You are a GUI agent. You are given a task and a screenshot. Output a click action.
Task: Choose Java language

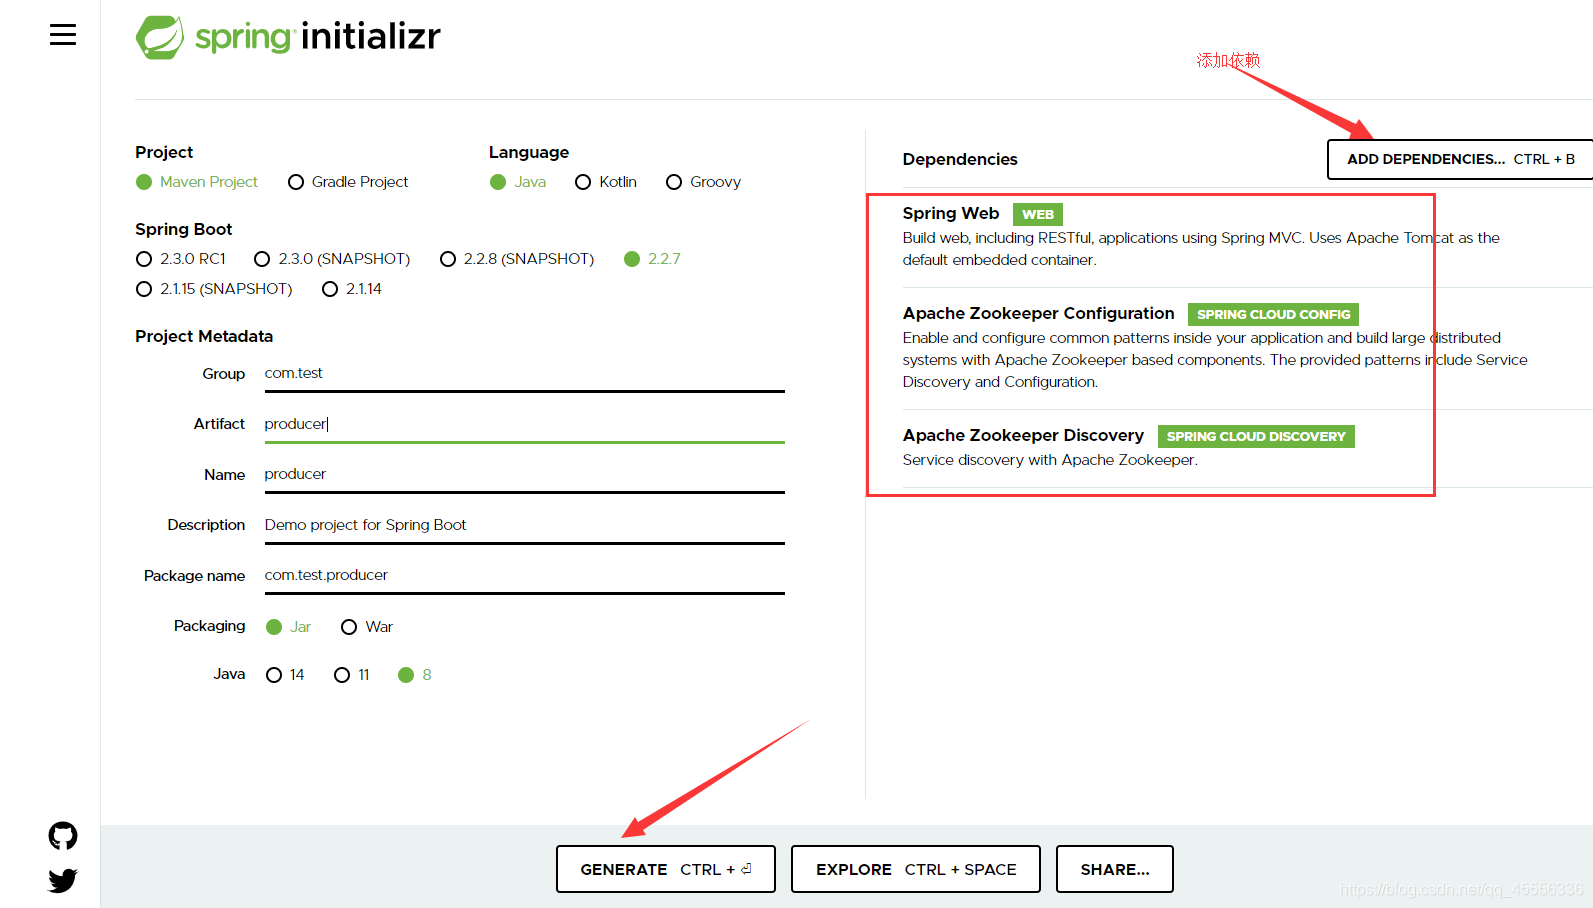coord(518,182)
